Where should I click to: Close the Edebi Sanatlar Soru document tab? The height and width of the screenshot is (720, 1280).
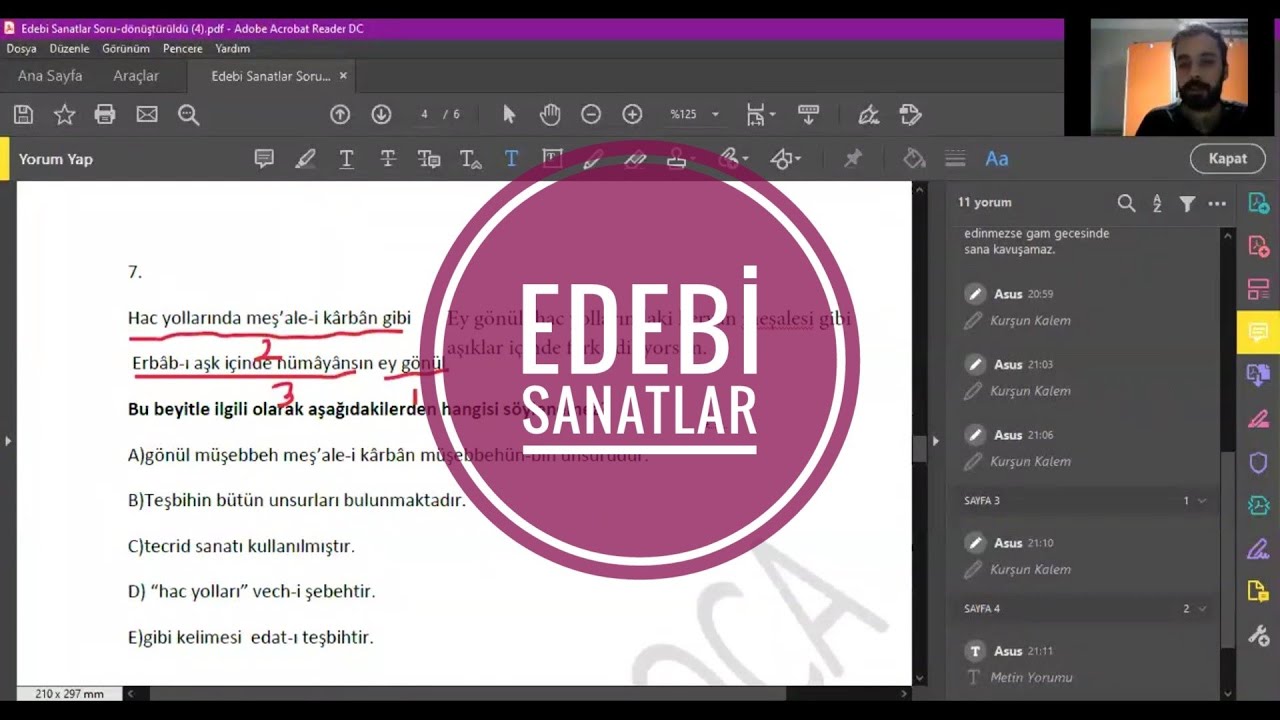click(x=343, y=76)
